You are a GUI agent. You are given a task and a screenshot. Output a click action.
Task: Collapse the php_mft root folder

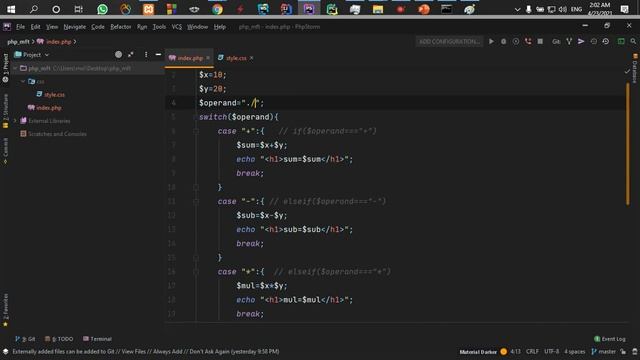point(16,68)
